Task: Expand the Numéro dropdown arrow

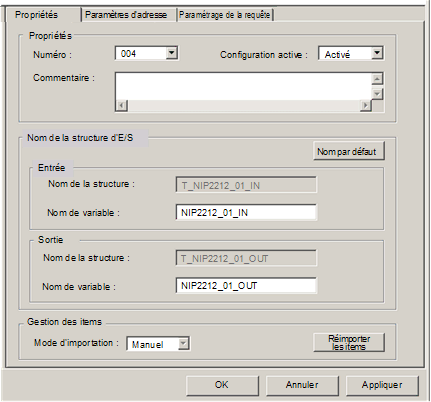Action: click(x=171, y=53)
